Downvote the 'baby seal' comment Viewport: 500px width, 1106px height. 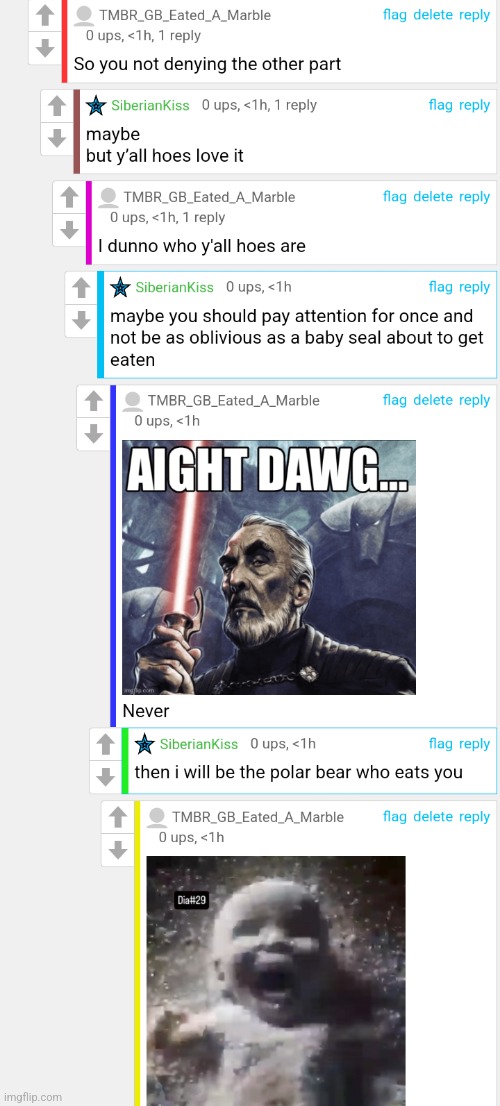point(81,321)
